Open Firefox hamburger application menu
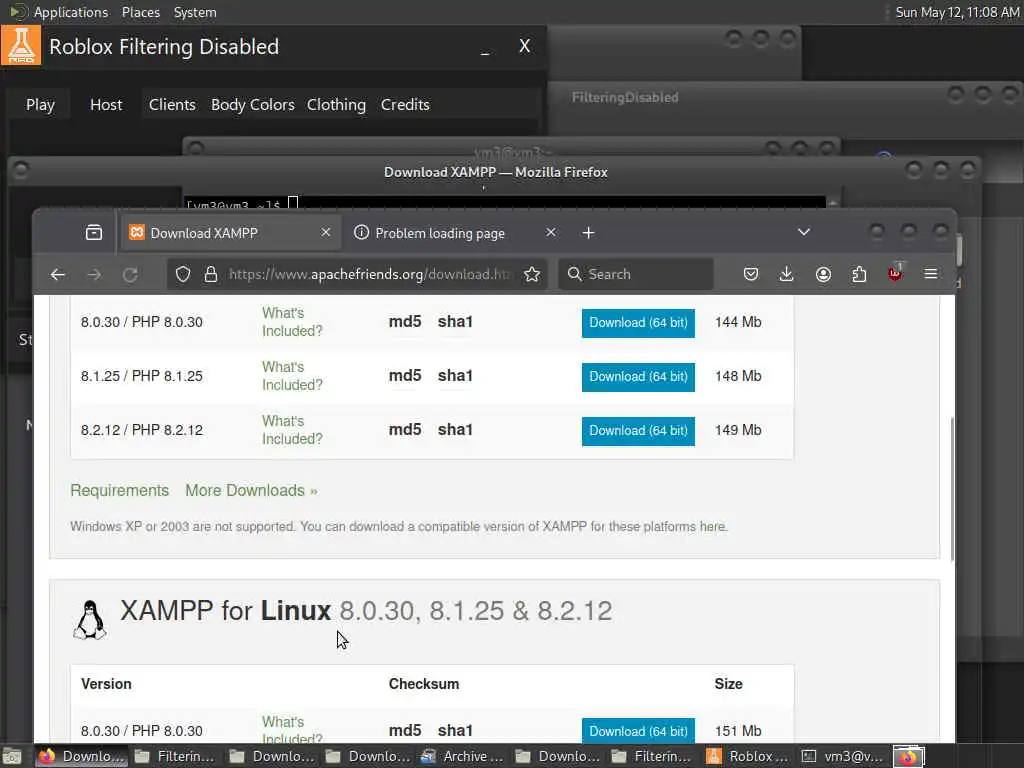This screenshot has height=768, width=1024. point(931,274)
